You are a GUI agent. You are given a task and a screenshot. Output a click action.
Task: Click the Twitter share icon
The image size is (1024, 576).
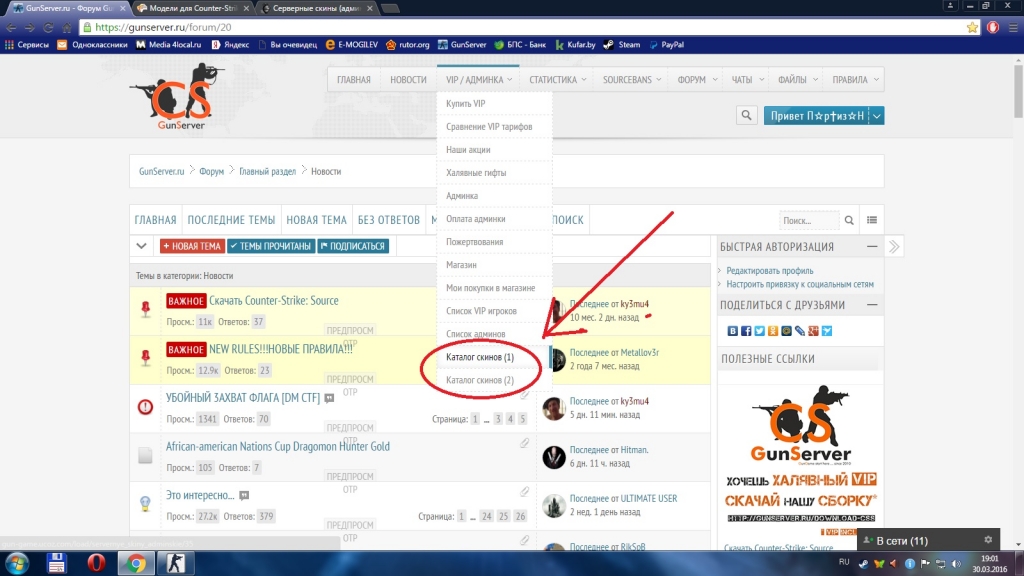pyautogui.click(x=759, y=331)
